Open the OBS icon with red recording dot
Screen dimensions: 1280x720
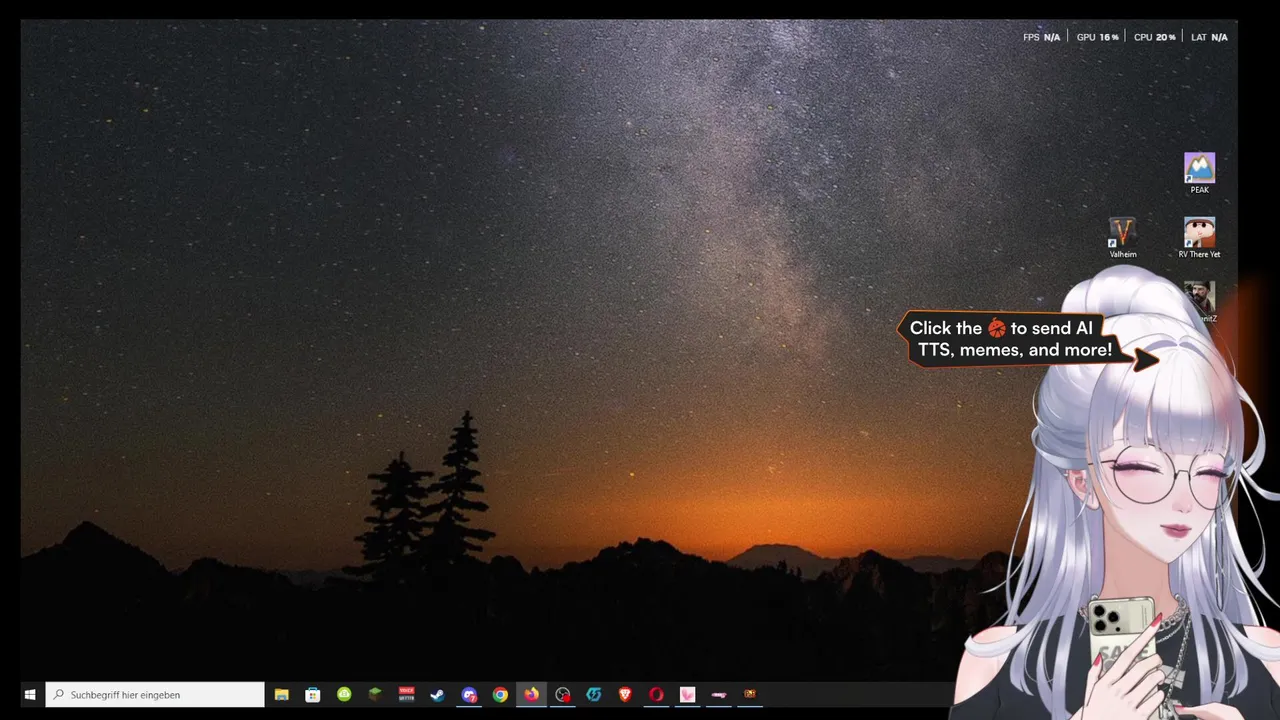(562, 694)
